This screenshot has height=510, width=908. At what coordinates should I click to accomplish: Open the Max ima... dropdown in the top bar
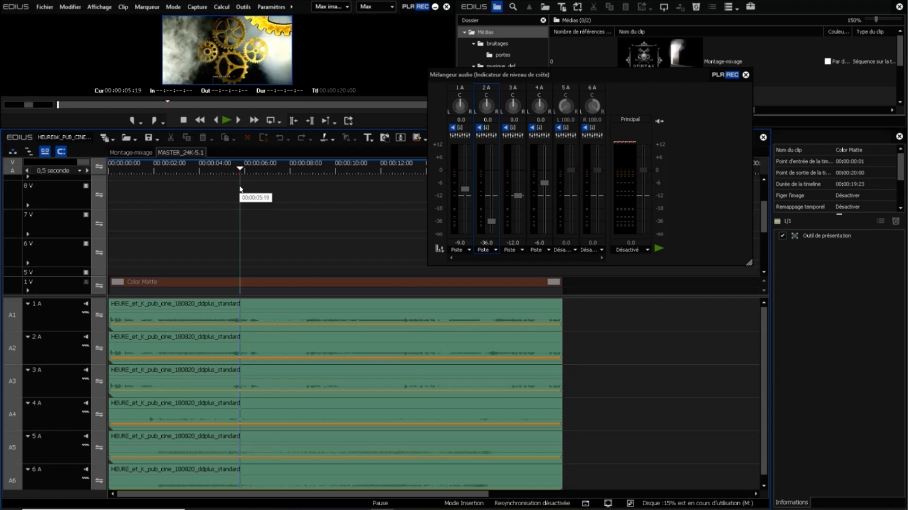tap(331, 6)
